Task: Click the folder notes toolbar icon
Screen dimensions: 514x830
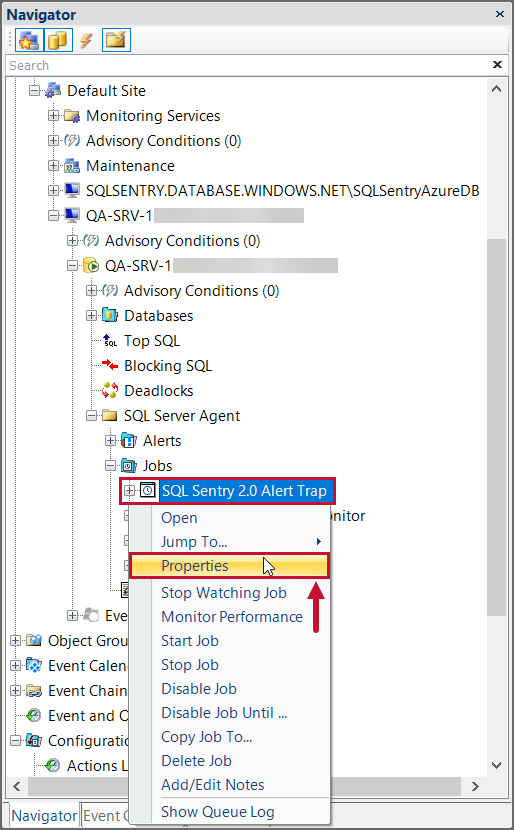Action: (116, 40)
